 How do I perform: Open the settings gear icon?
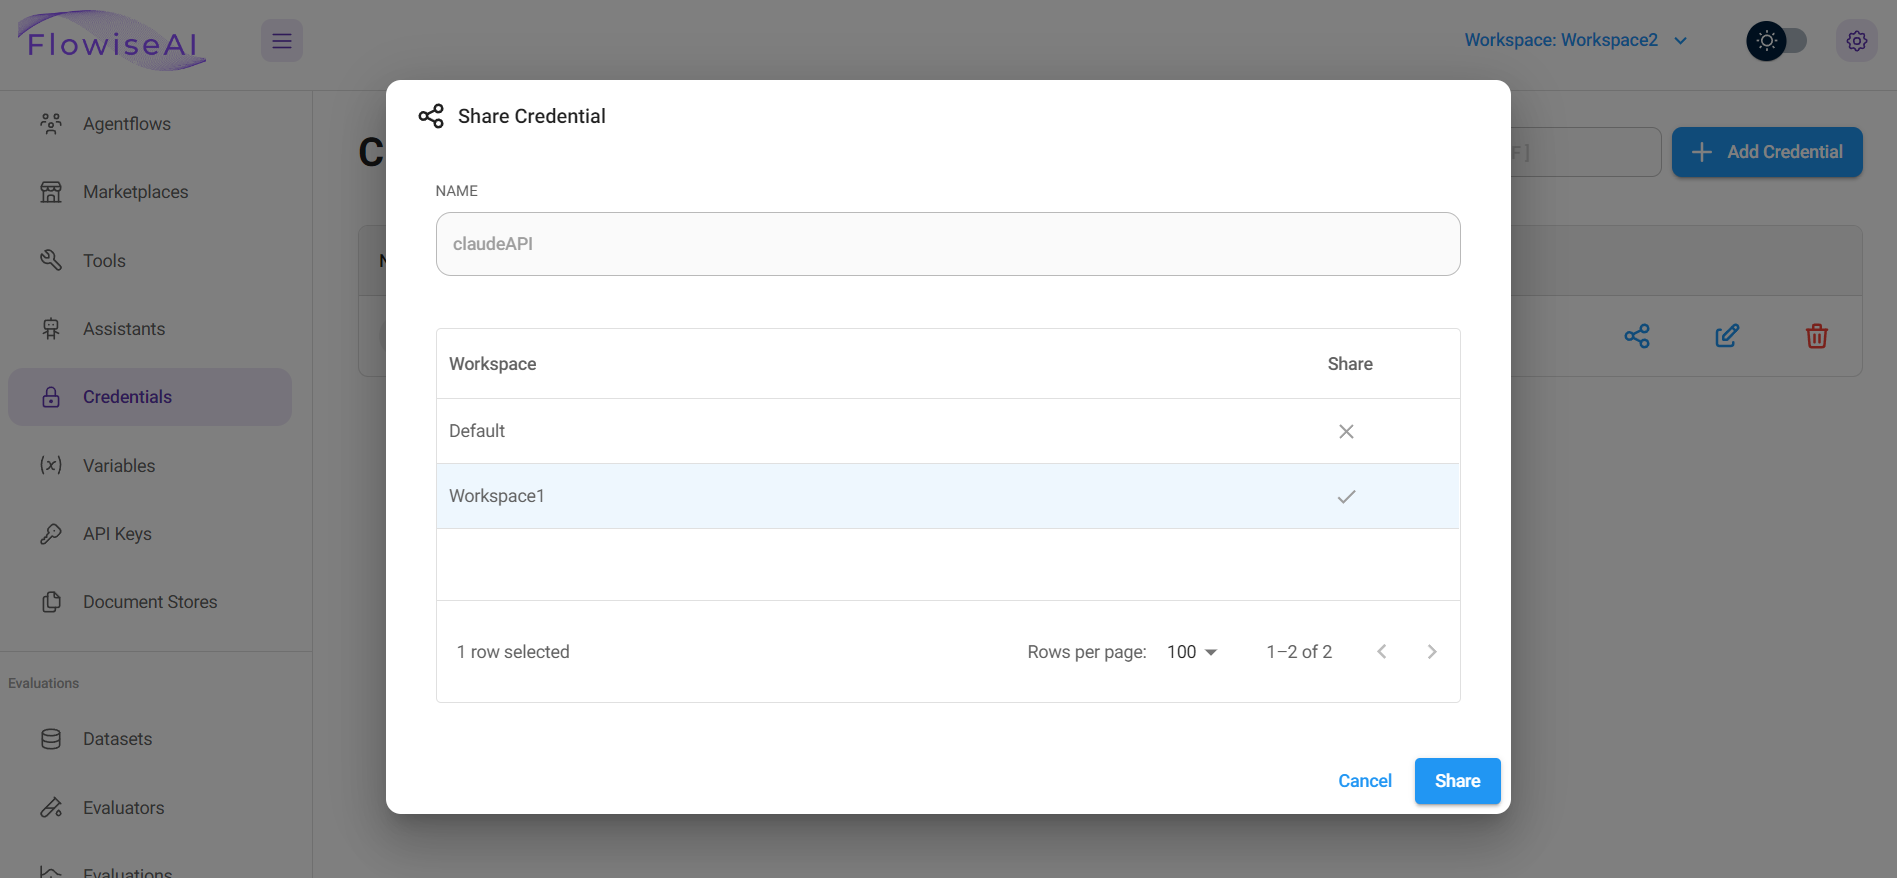coord(1856,41)
